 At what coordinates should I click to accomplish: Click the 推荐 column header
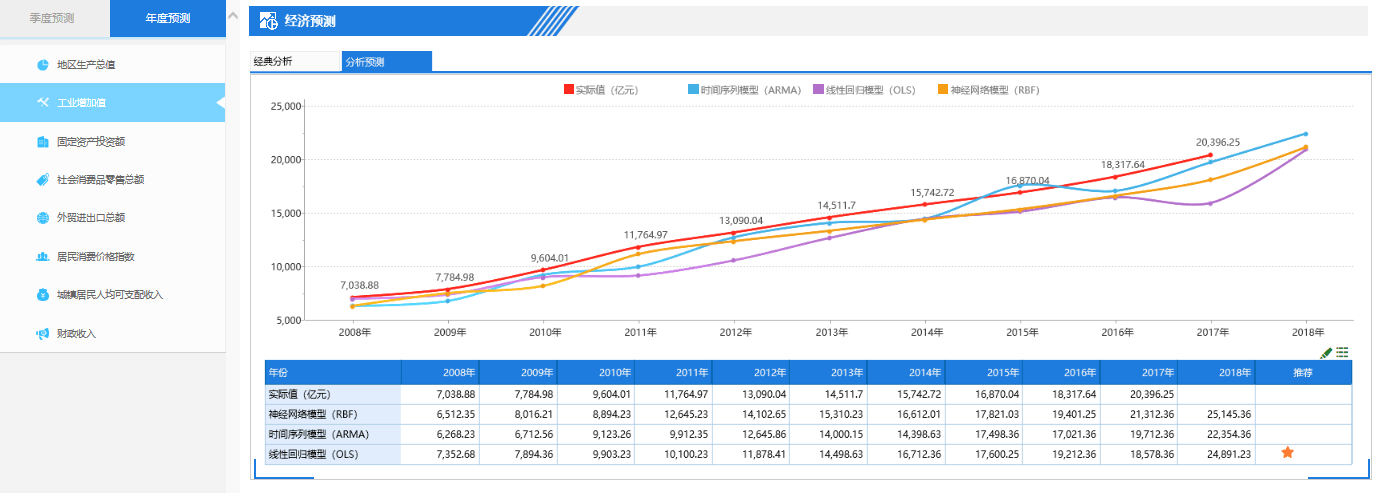tap(1303, 372)
